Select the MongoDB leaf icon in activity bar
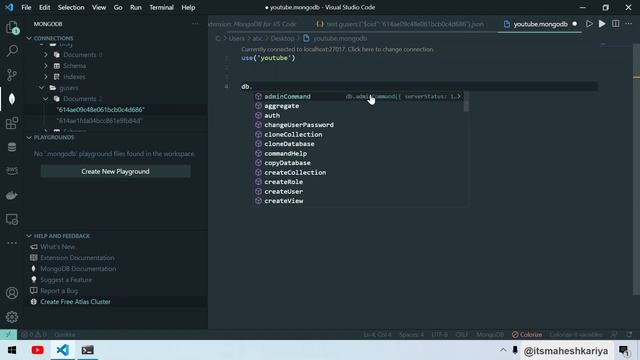The image size is (640, 360). [x=12, y=99]
